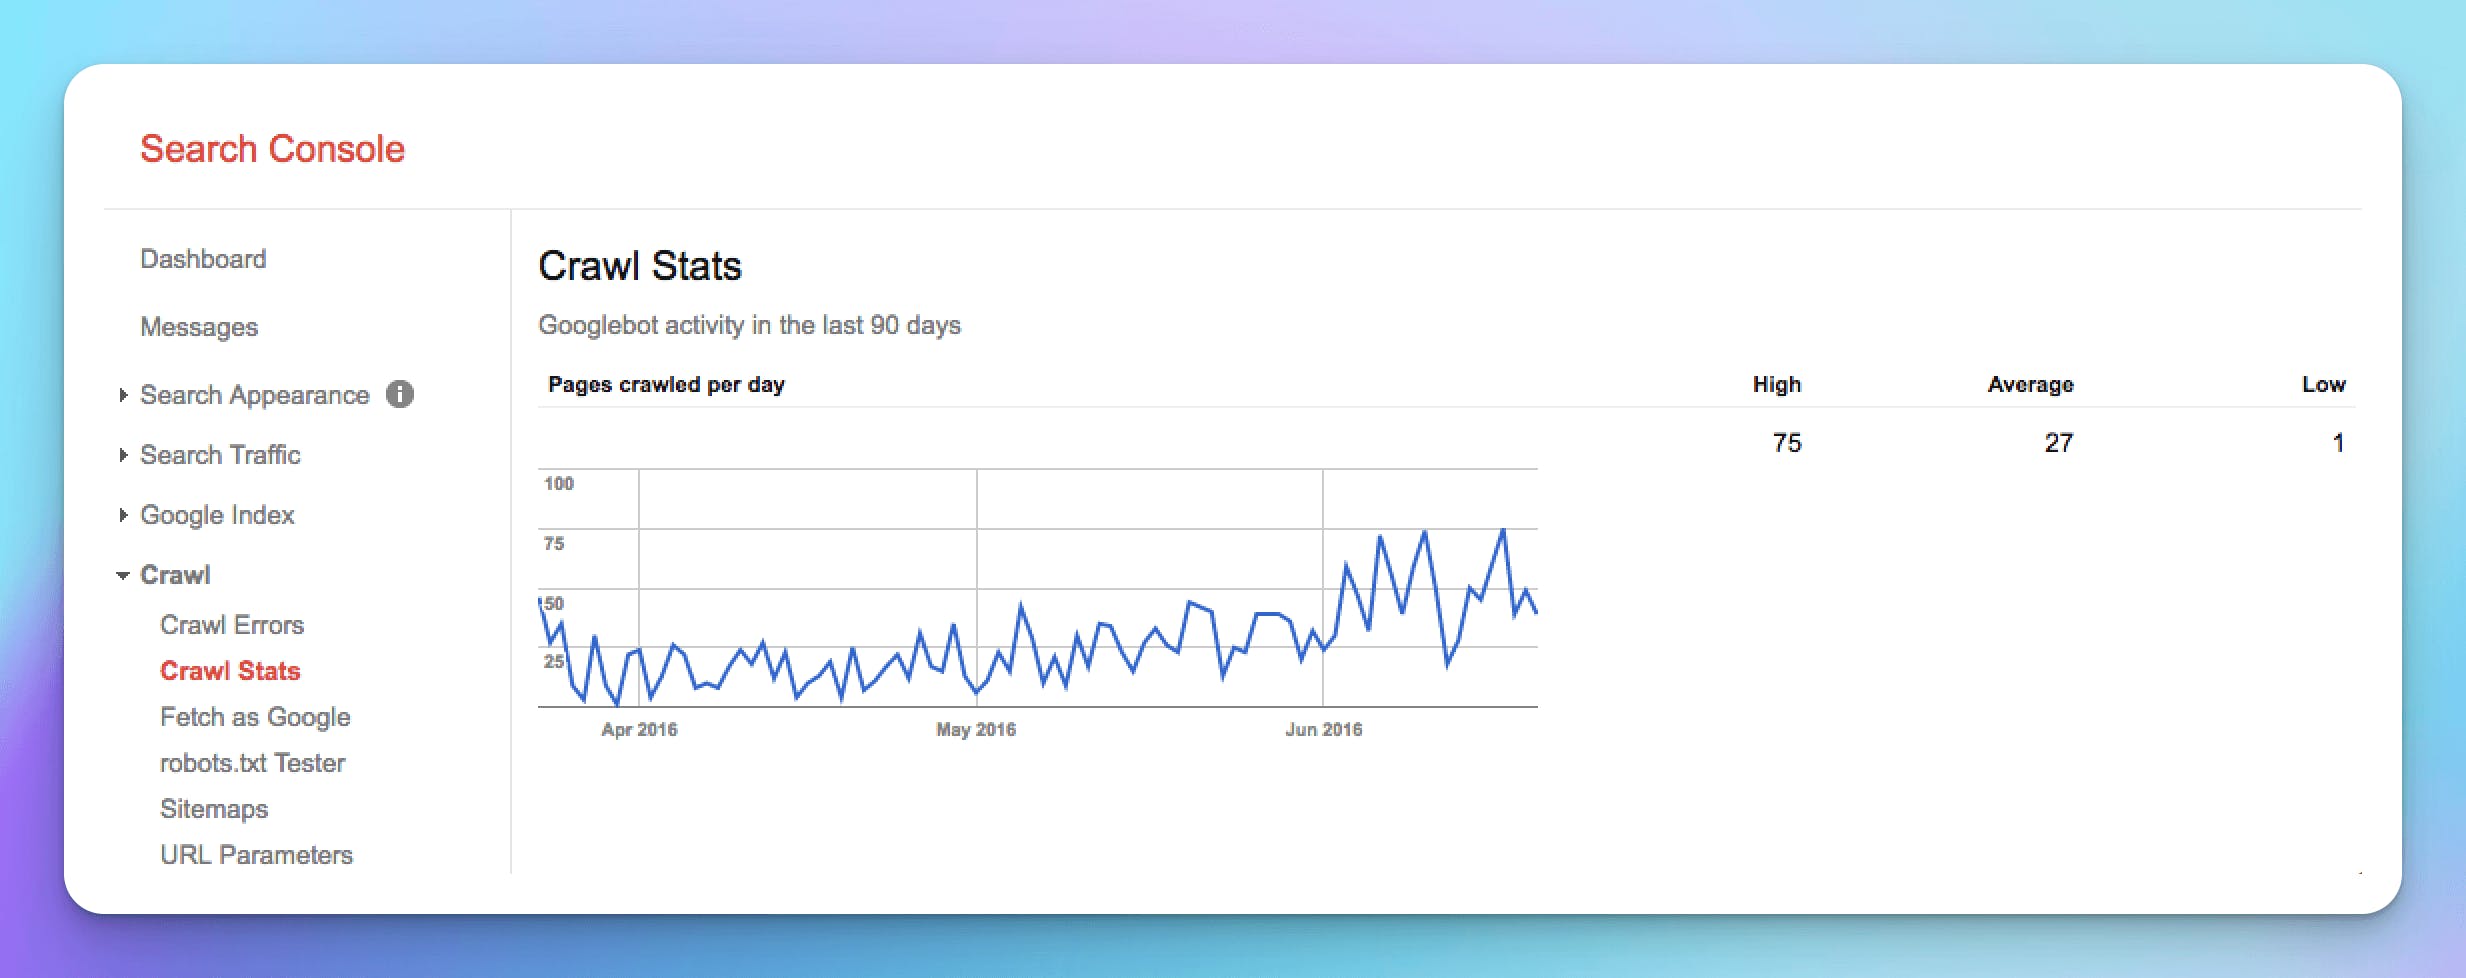
Task: Click 'Googlebot activity in the last 90 days'
Action: click(749, 325)
